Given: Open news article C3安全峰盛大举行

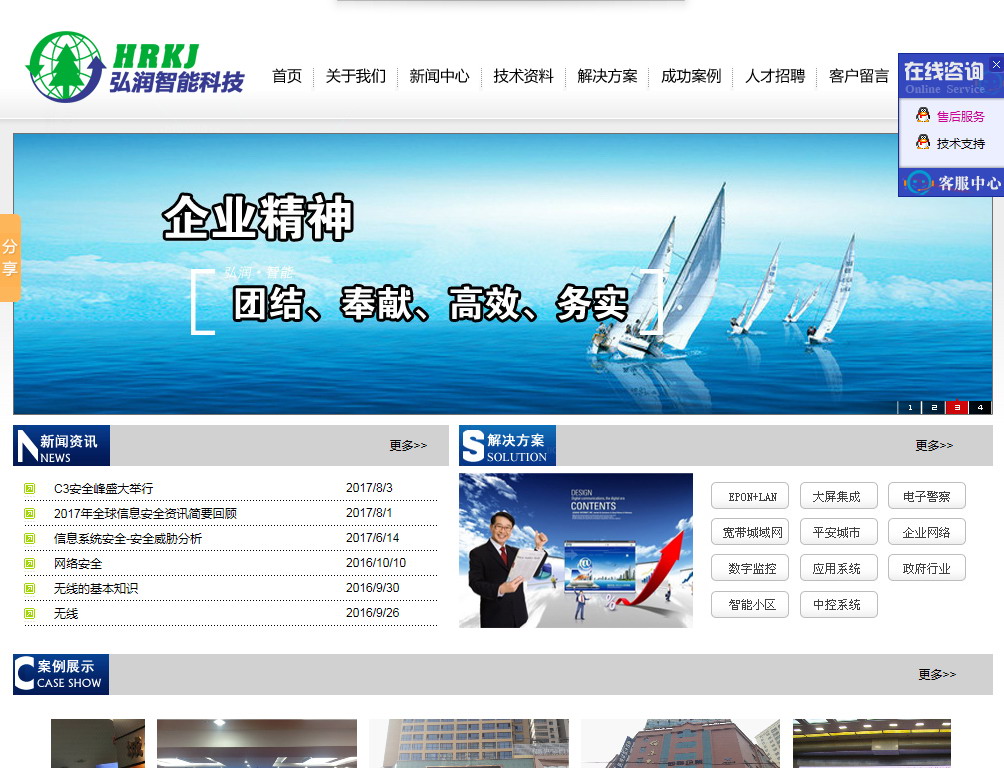Looking at the screenshot, I should 104,489.
